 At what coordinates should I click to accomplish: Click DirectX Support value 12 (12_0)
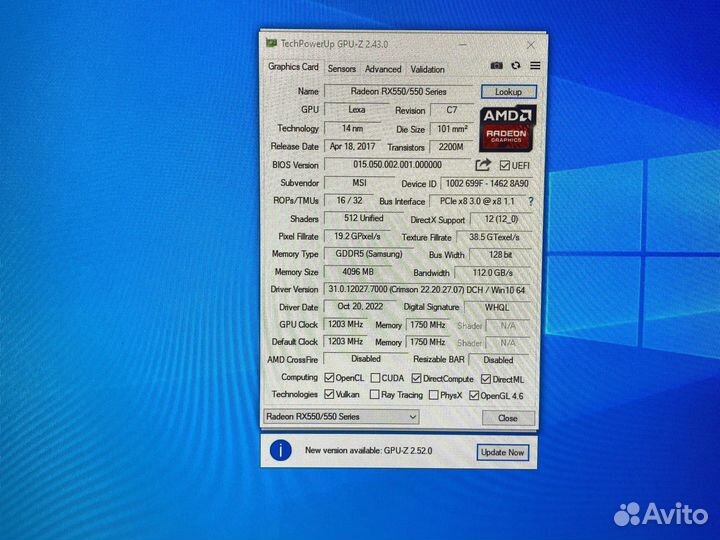point(501,219)
